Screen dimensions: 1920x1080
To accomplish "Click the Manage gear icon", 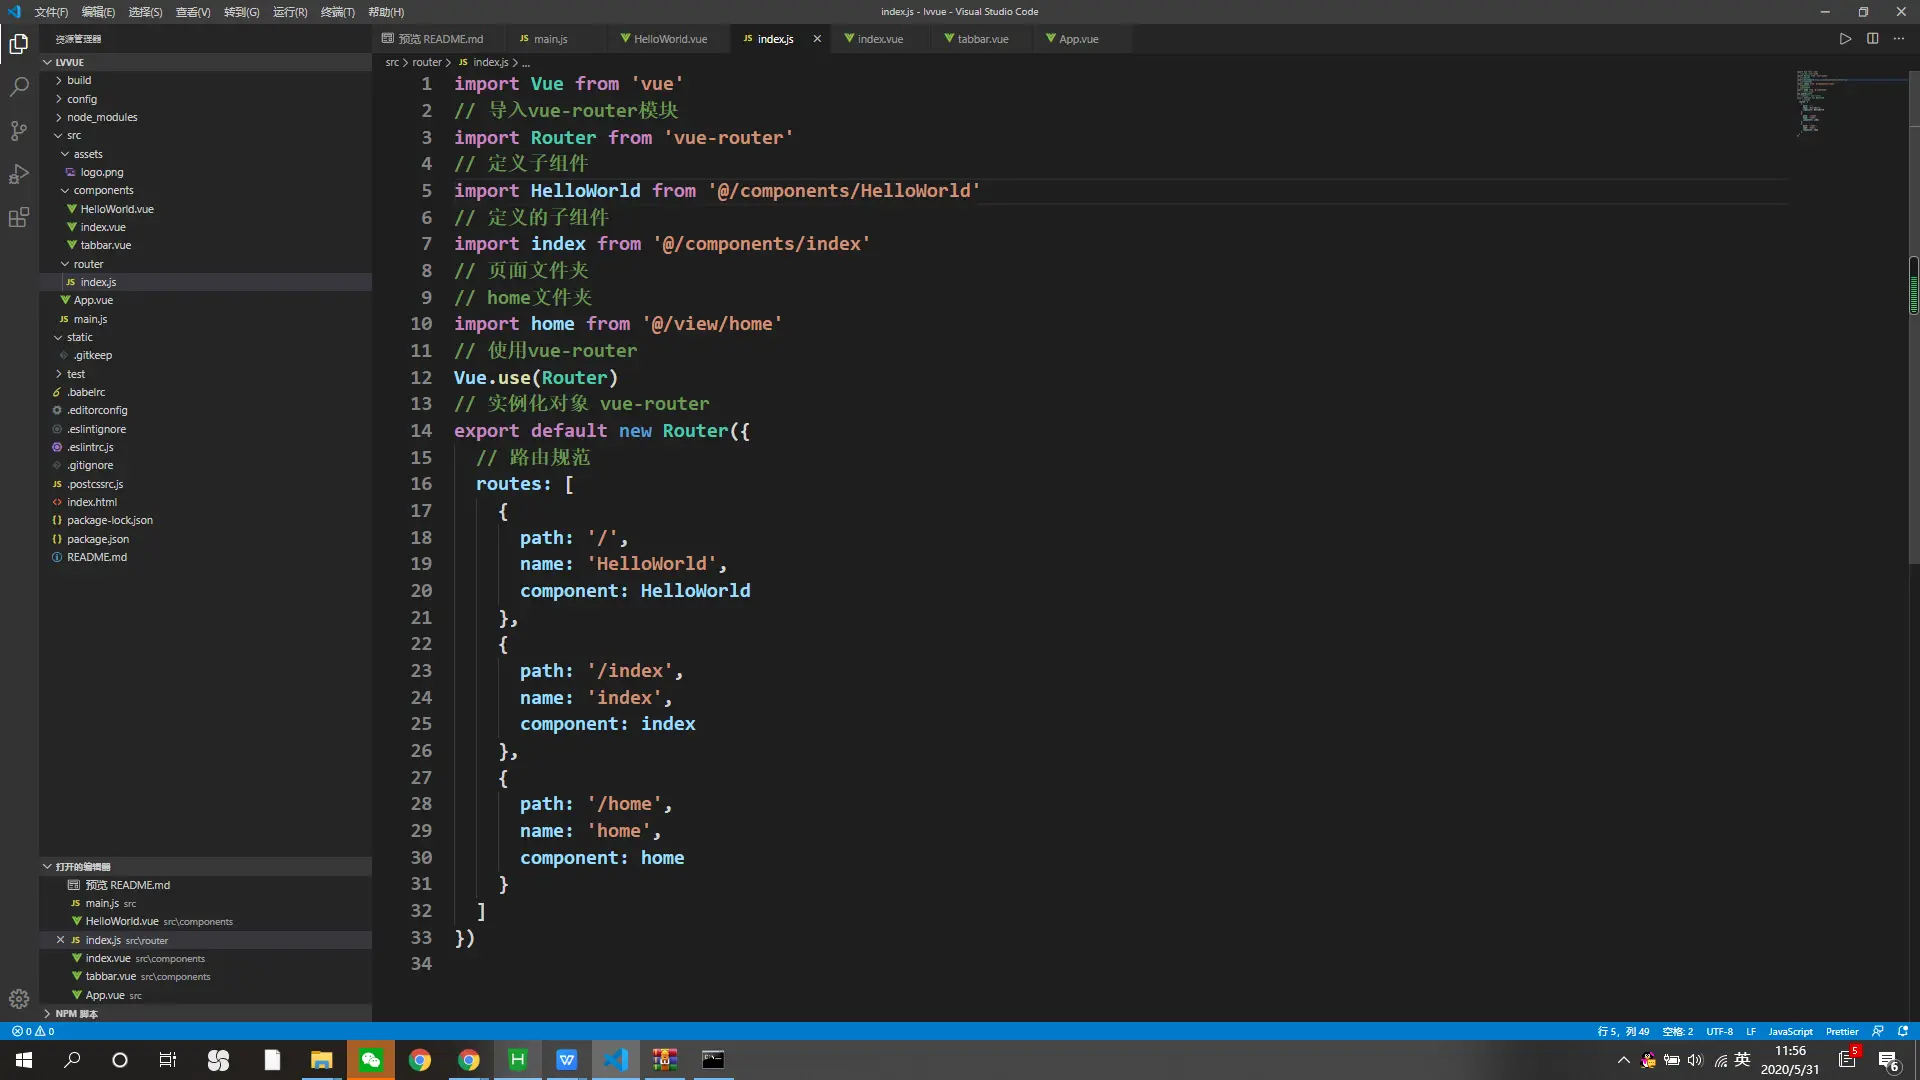I will [19, 998].
